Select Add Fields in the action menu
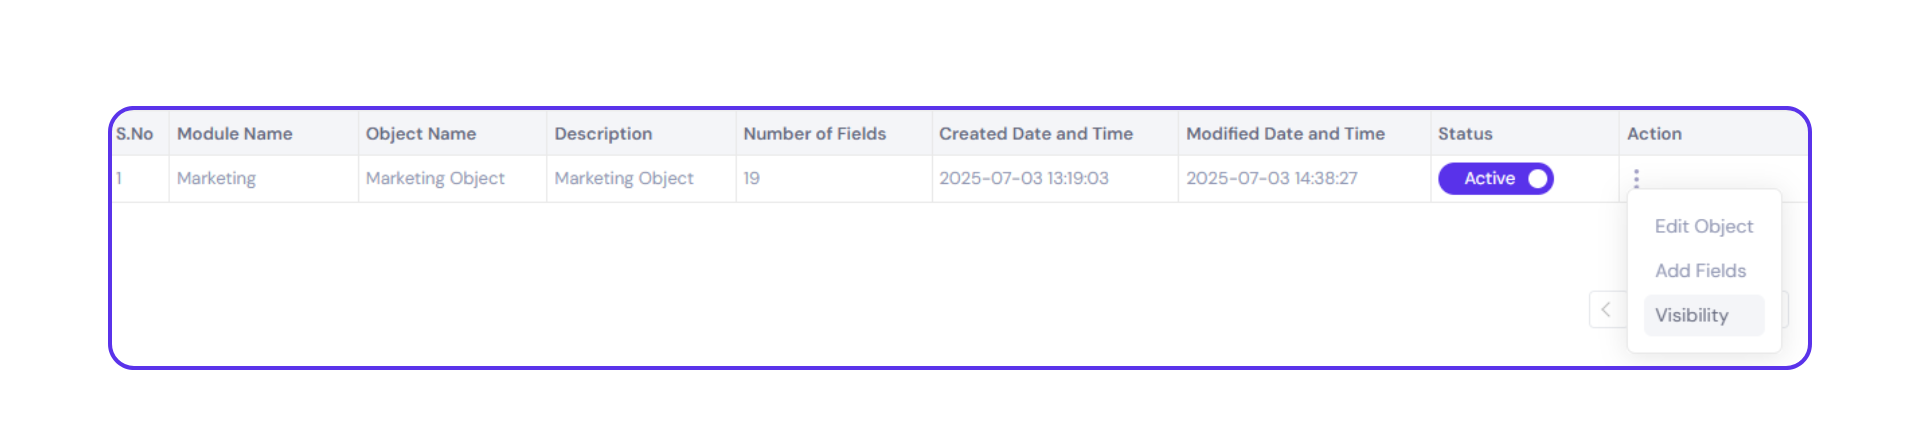The height and width of the screenshot is (444, 1920). coord(1700,271)
